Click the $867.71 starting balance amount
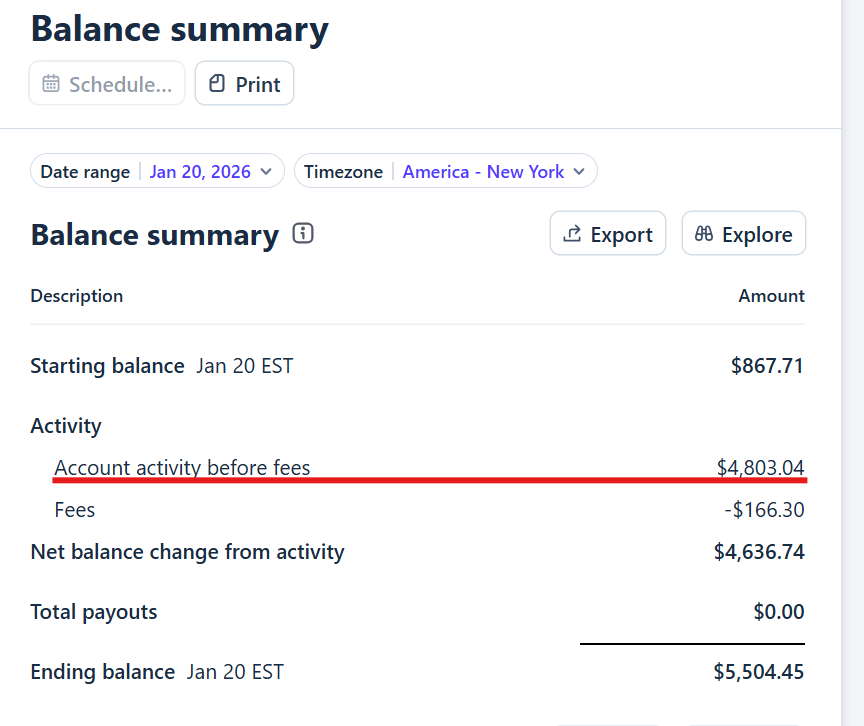Screen dimensions: 864x726 pos(767,366)
